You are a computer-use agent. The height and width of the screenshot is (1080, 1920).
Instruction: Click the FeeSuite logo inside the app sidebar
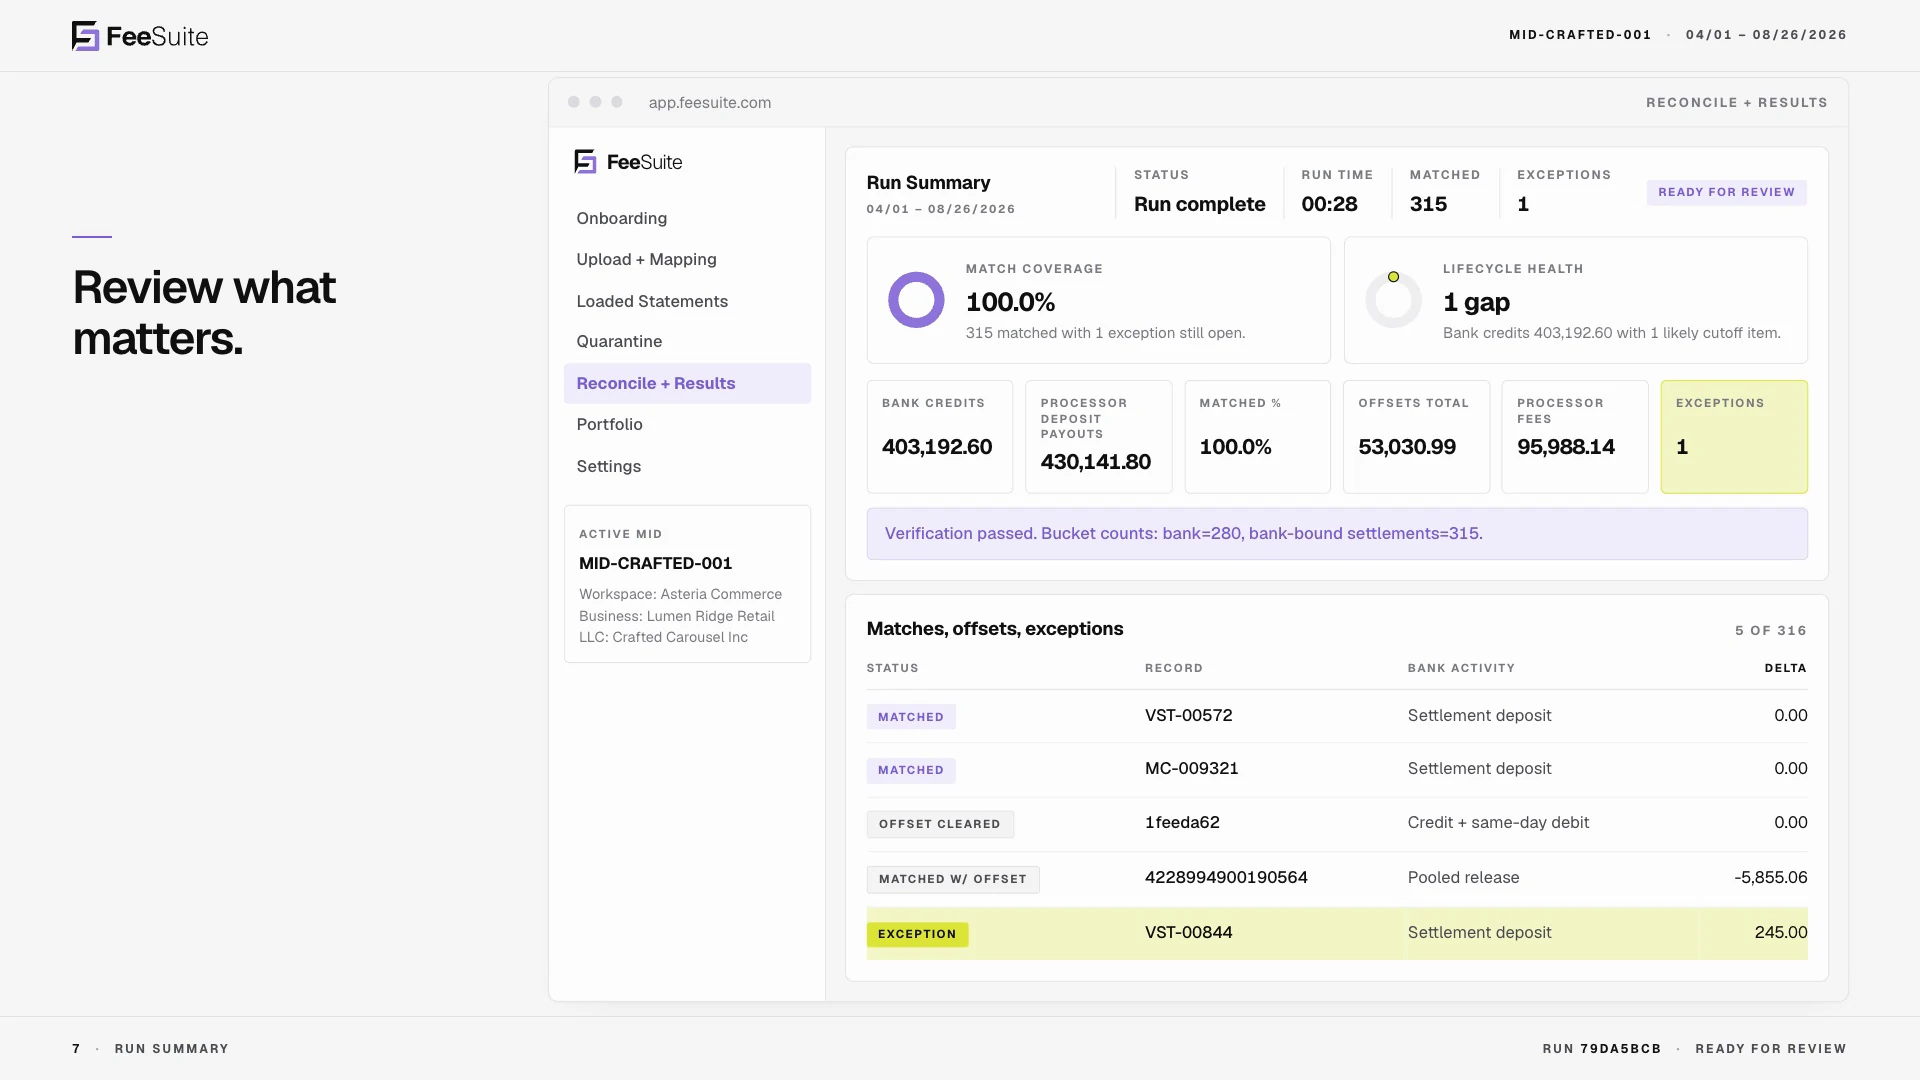pos(628,162)
